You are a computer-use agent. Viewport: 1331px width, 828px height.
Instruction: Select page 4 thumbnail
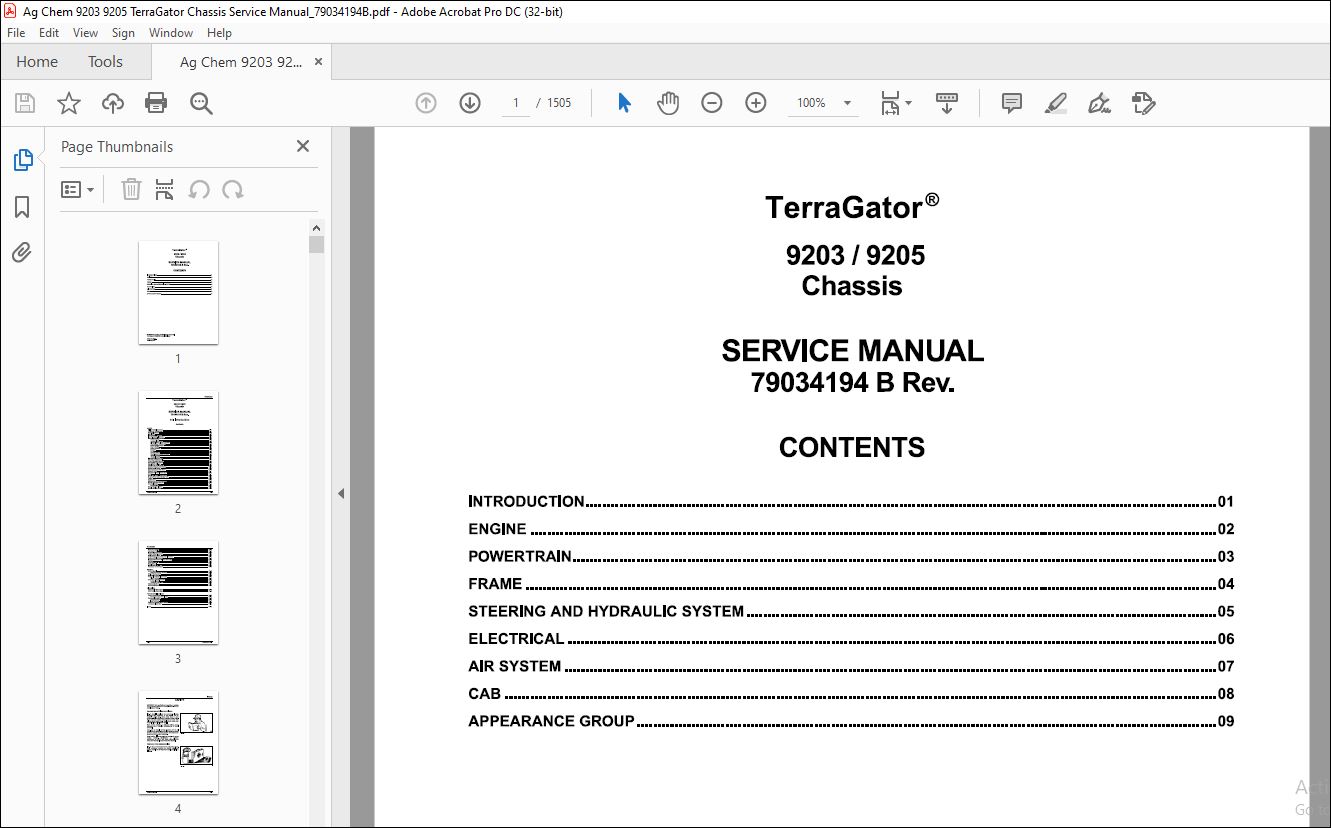point(178,743)
